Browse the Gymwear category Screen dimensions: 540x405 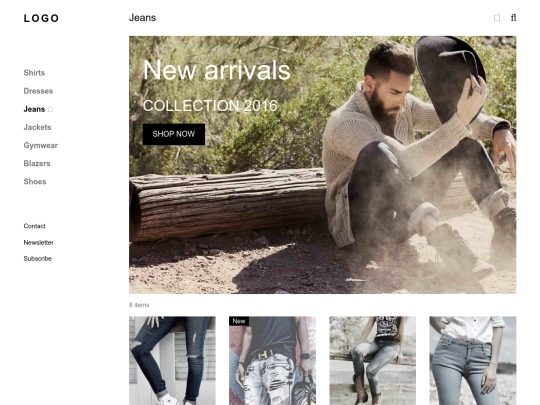[41, 145]
